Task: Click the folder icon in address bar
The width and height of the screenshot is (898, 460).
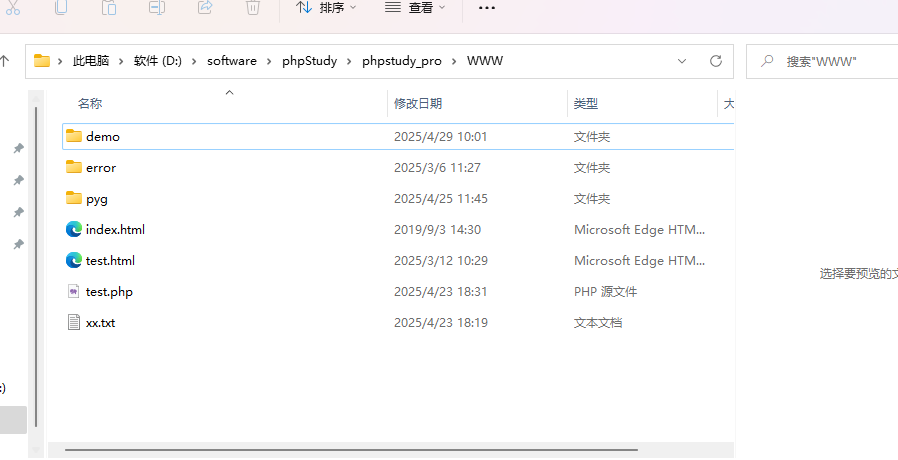Action: tap(42, 61)
